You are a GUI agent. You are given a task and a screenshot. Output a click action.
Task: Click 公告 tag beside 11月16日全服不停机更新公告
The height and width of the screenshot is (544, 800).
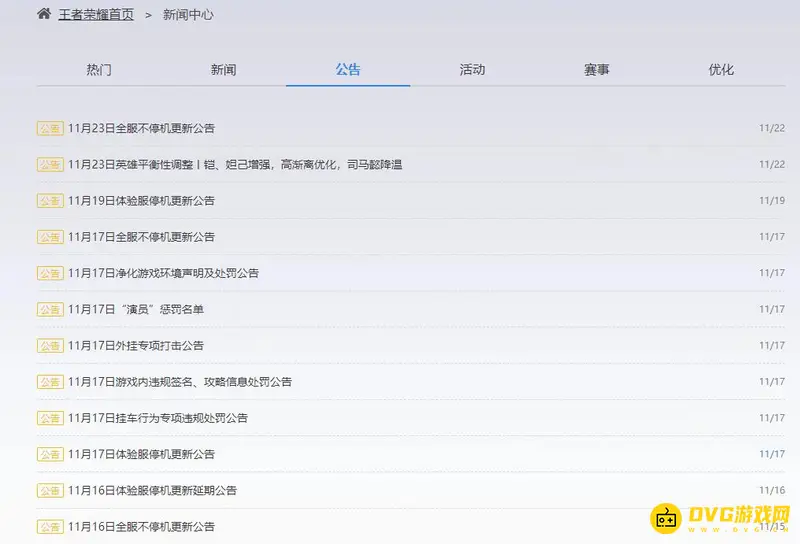[x=50, y=527]
